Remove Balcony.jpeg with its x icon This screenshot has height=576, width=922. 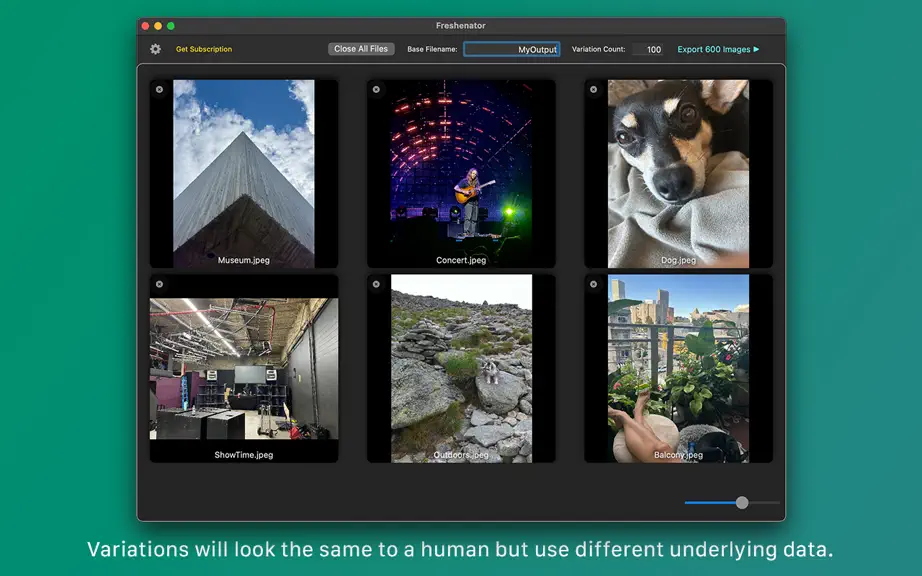click(x=594, y=284)
